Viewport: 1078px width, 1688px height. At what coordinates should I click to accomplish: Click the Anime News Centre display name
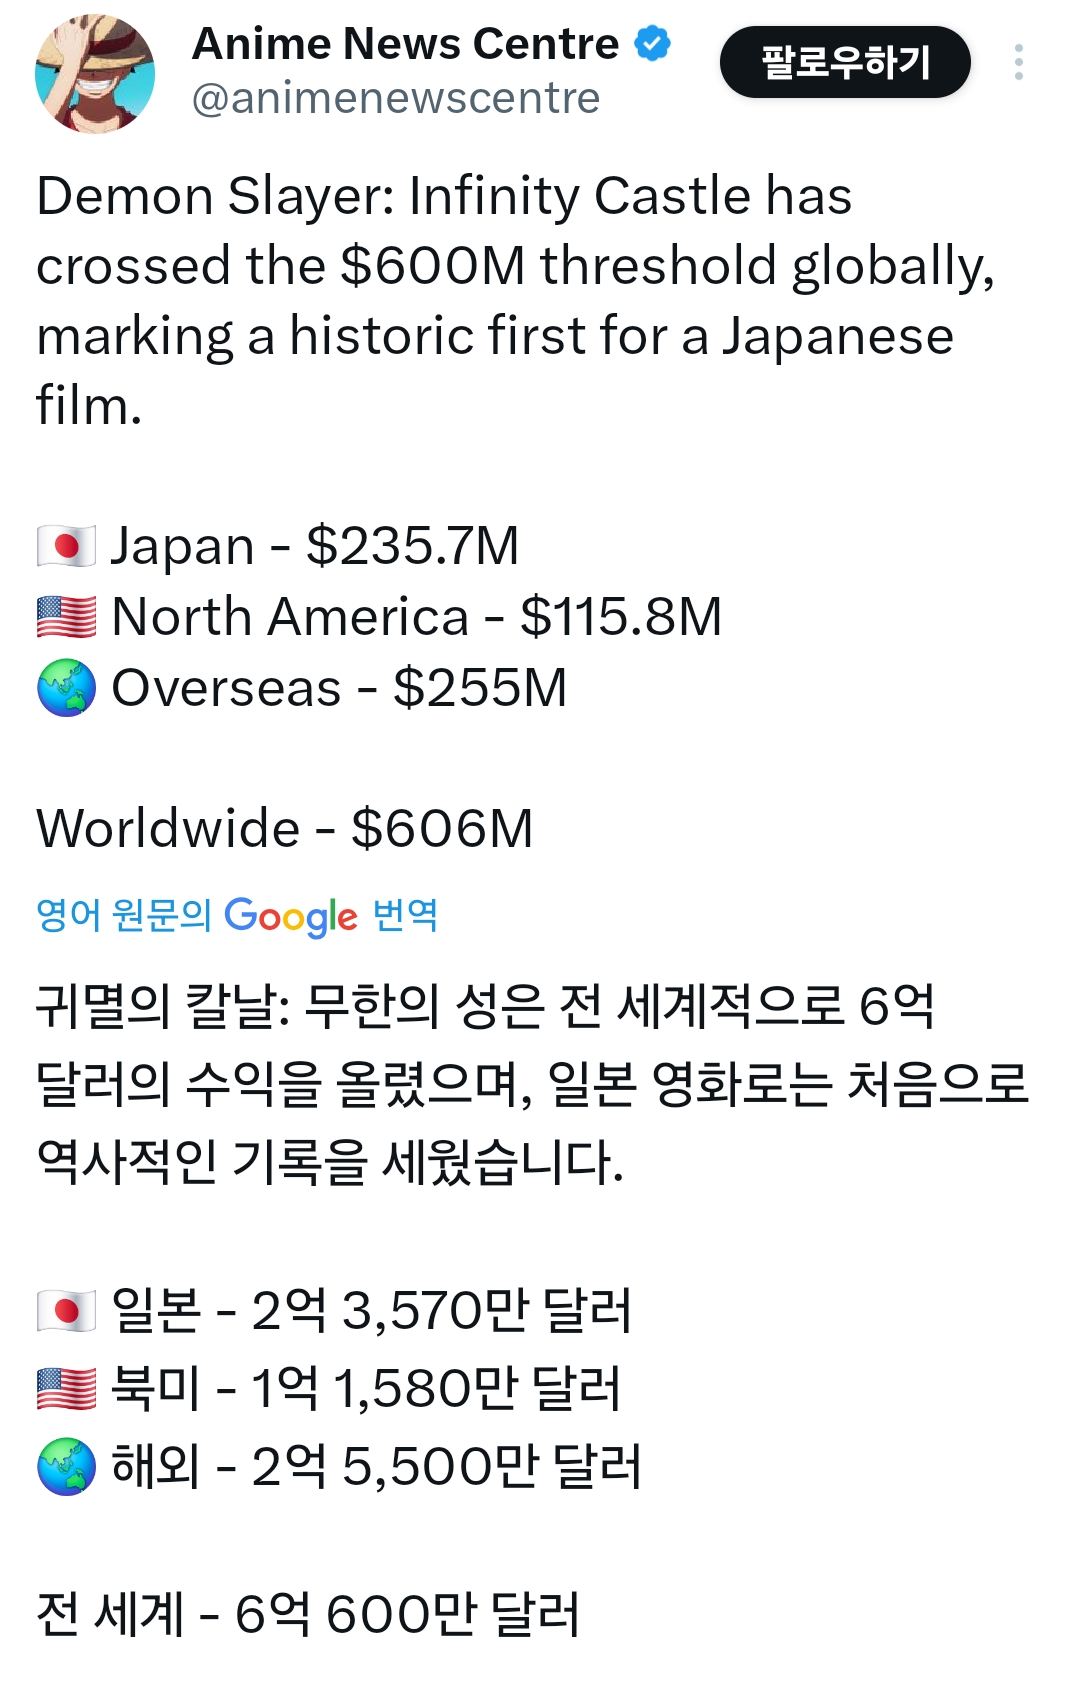pyautogui.click(x=405, y=44)
